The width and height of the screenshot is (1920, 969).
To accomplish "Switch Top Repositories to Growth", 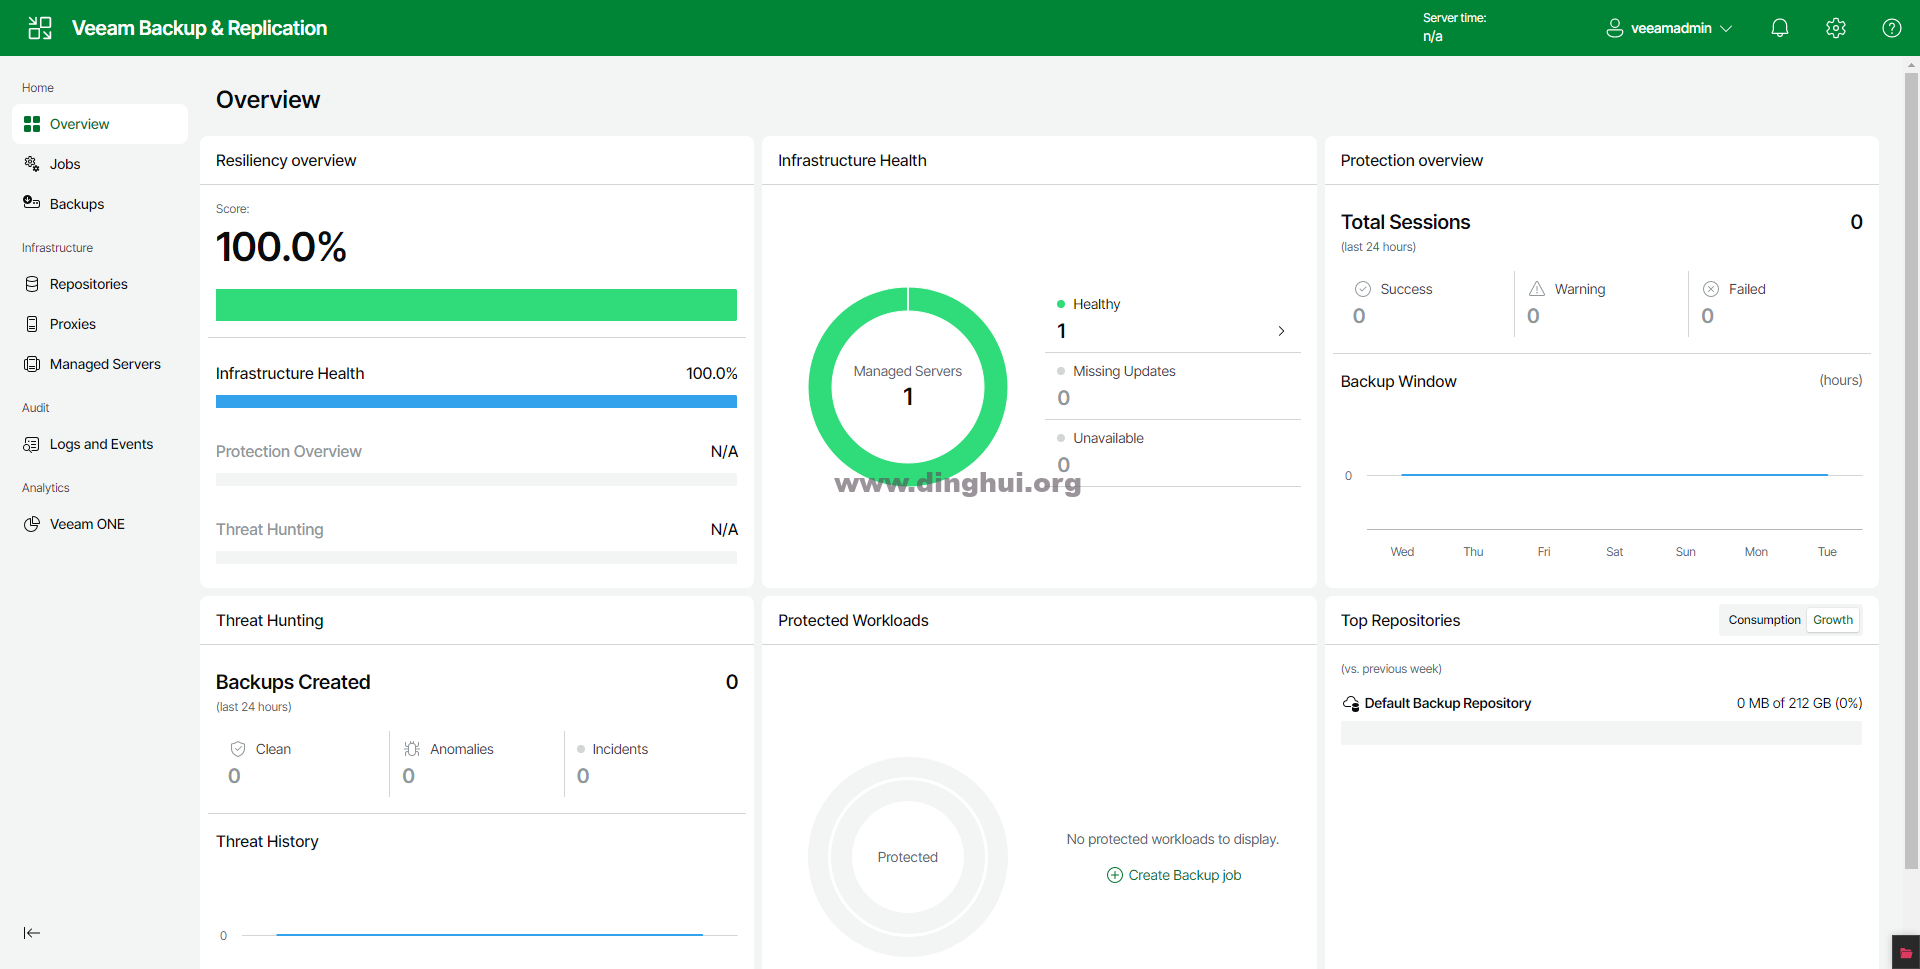I will [1833, 620].
